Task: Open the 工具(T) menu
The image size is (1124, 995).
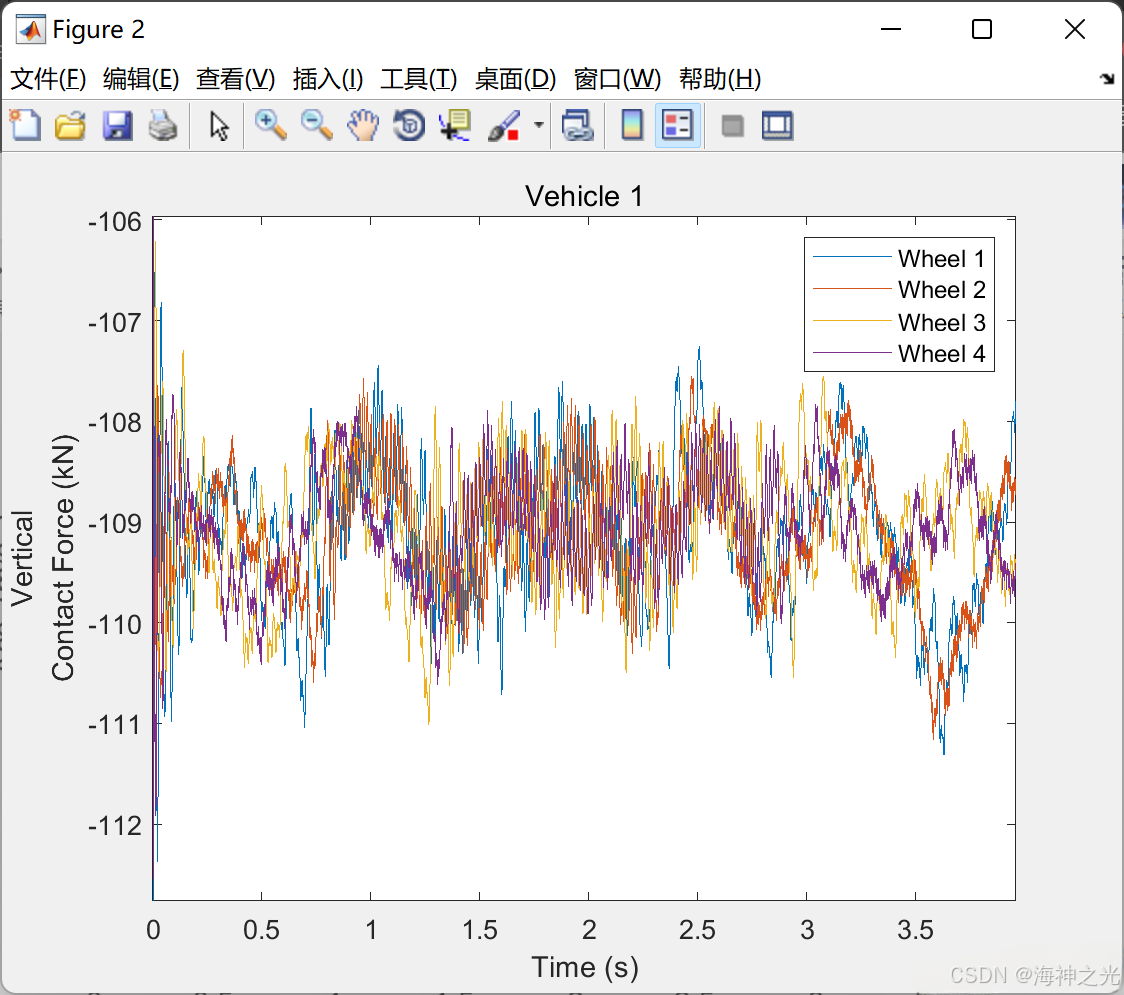Action: click(418, 79)
